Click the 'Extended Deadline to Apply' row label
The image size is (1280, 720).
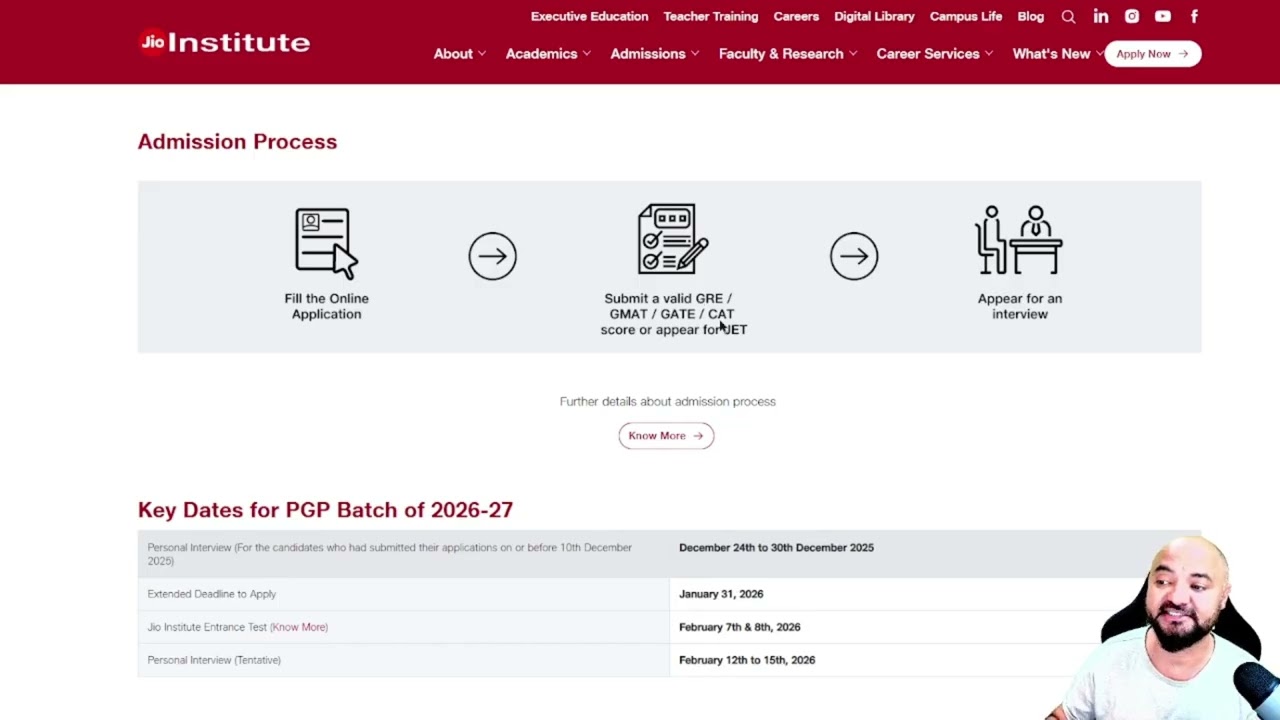212,594
